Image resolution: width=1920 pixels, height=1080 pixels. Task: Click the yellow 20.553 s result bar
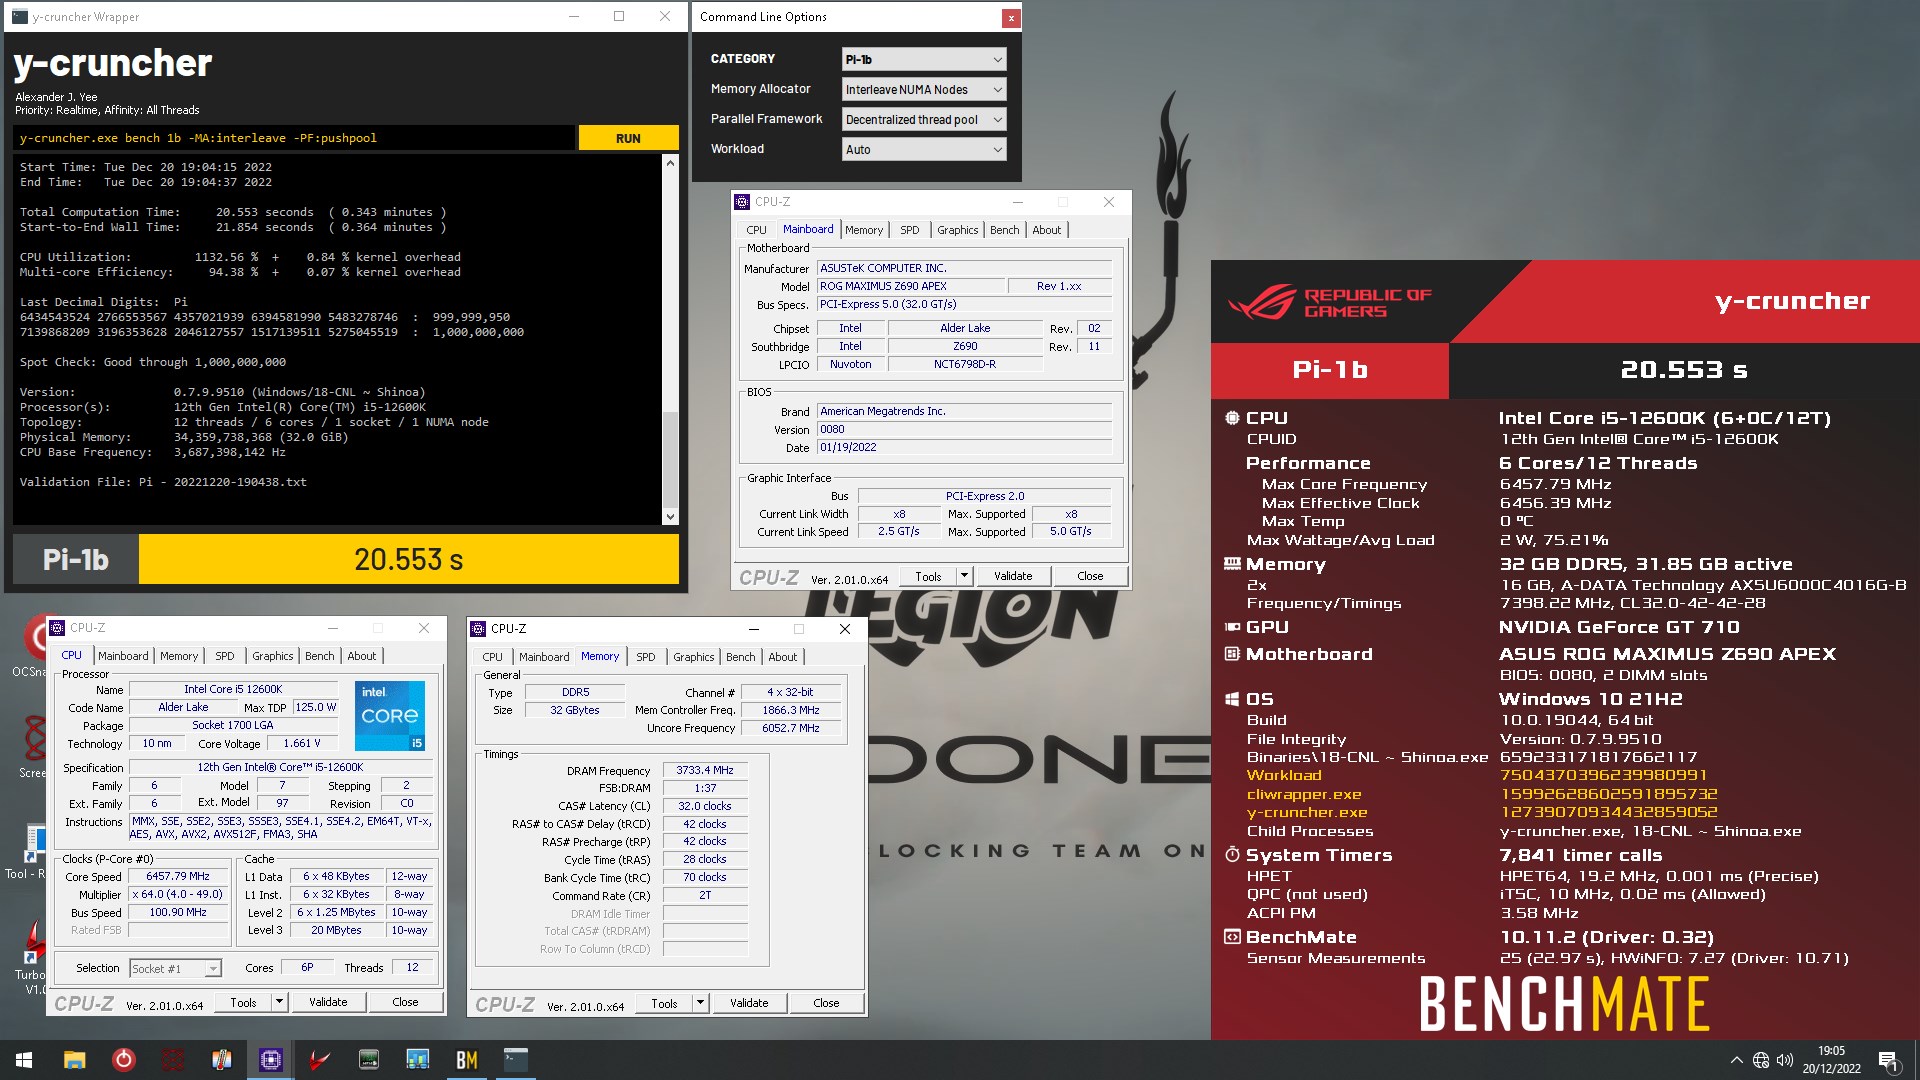tap(408, 559)
